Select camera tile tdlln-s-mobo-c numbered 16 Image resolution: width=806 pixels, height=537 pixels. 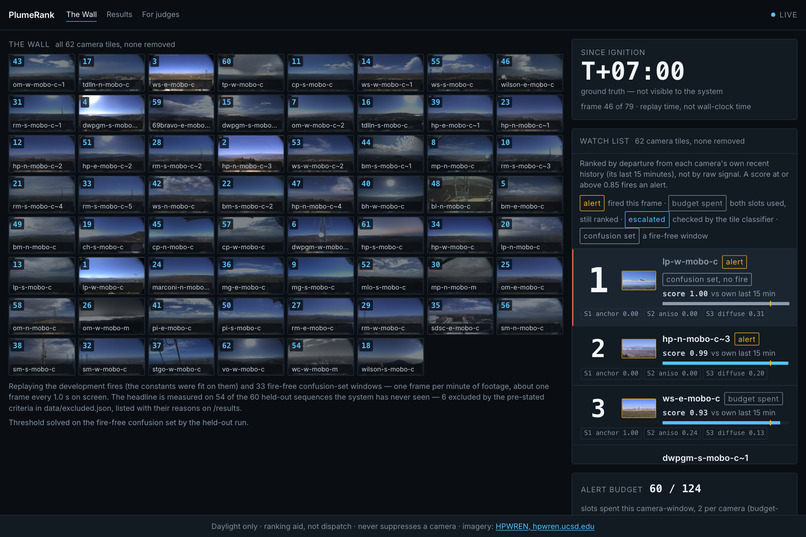pyautogui.click(x=391, y=113)
